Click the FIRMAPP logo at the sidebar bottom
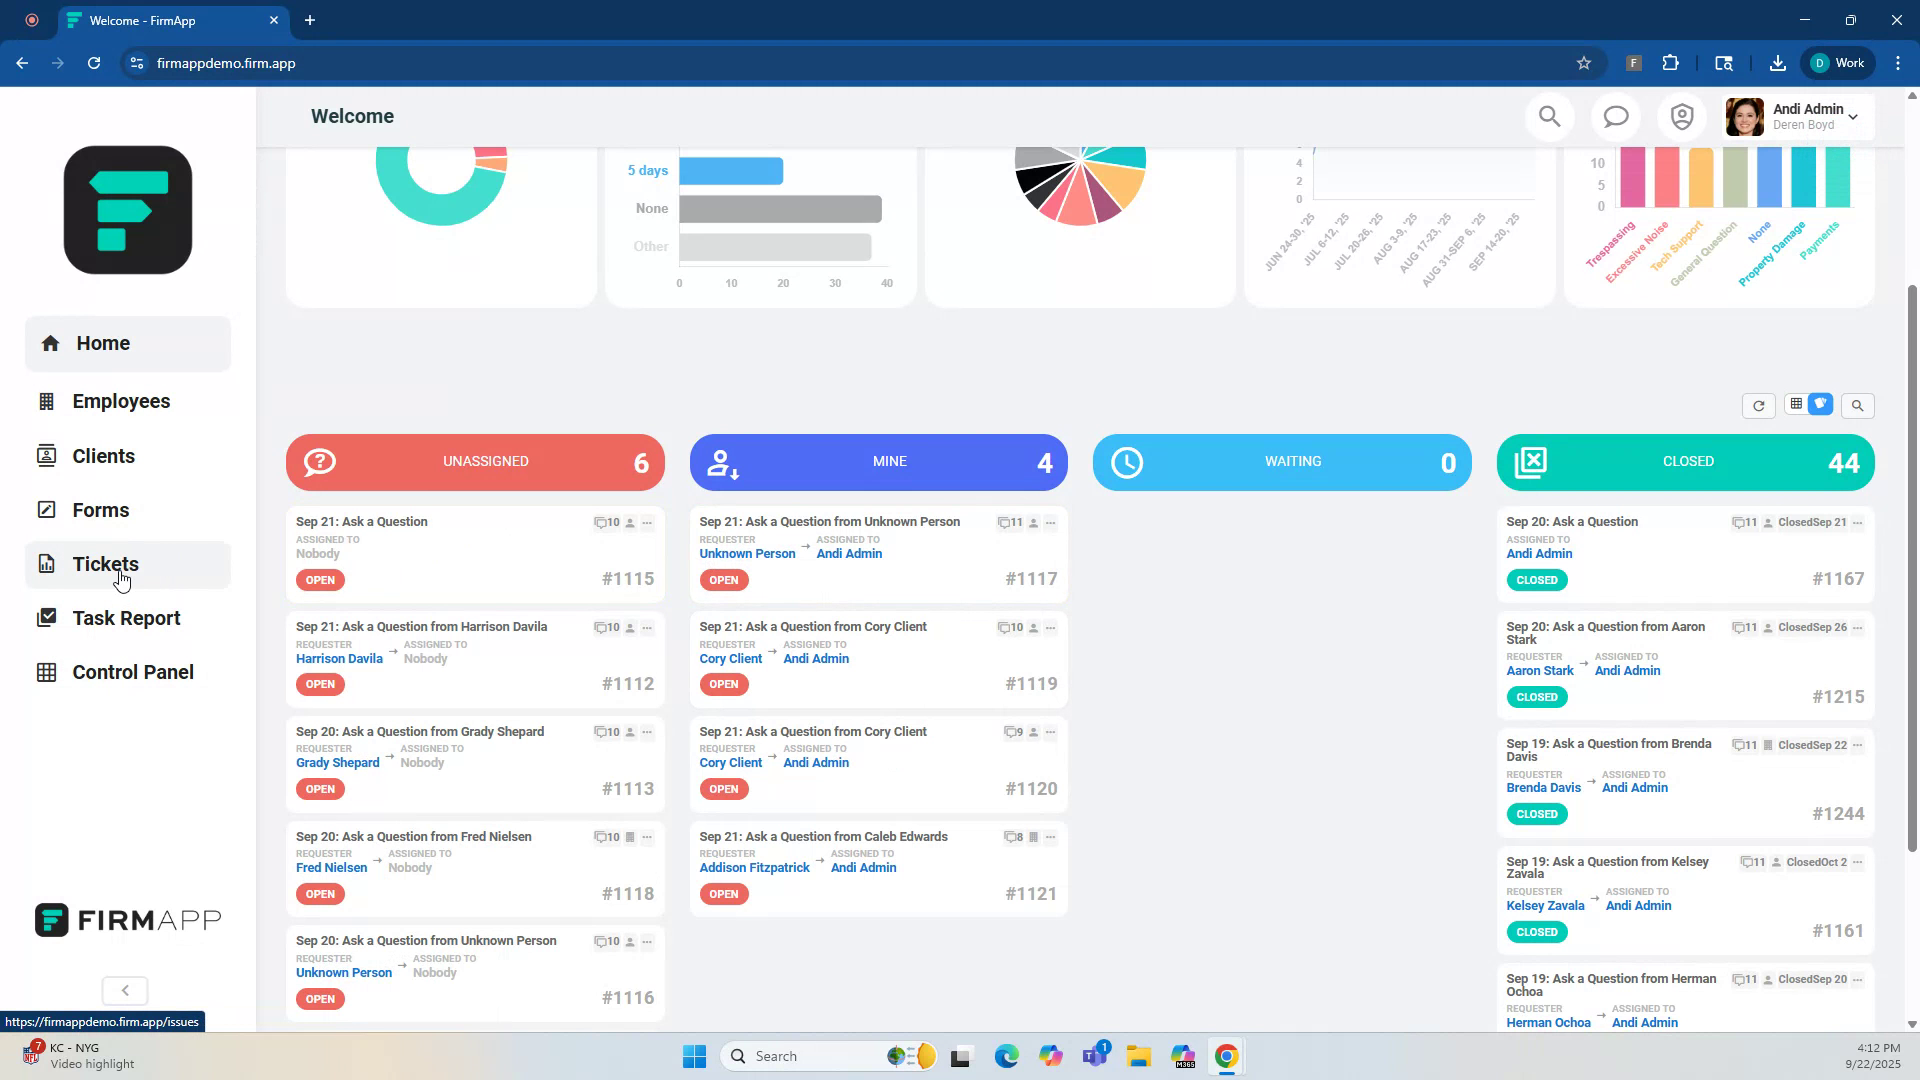The height and width of the screenshot is (1080, 1920). 127,920
